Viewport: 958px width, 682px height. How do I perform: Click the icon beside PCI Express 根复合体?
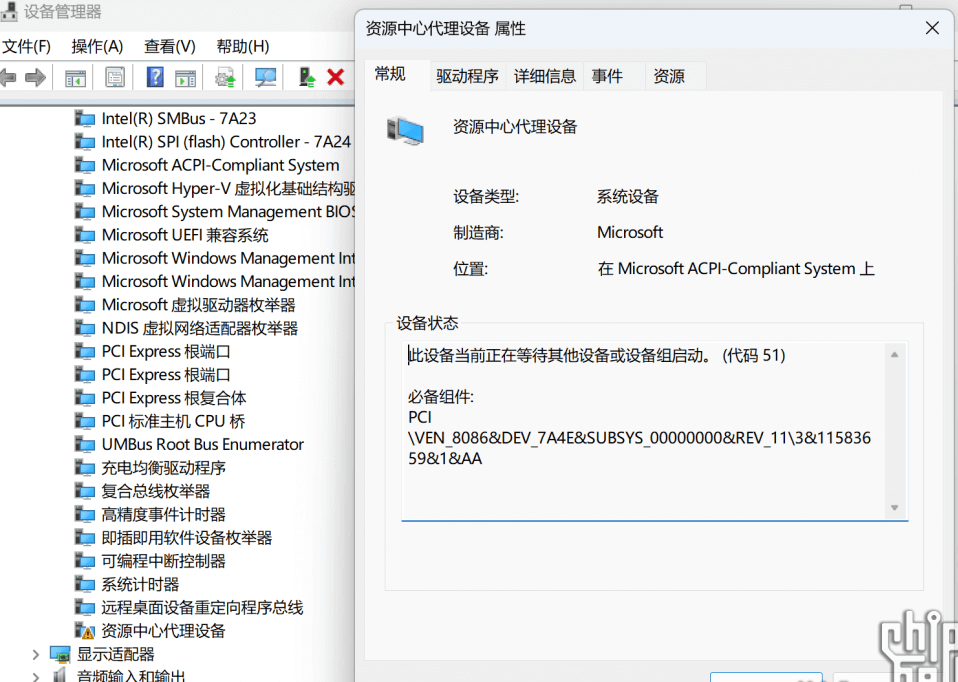[x=84, y=398]
